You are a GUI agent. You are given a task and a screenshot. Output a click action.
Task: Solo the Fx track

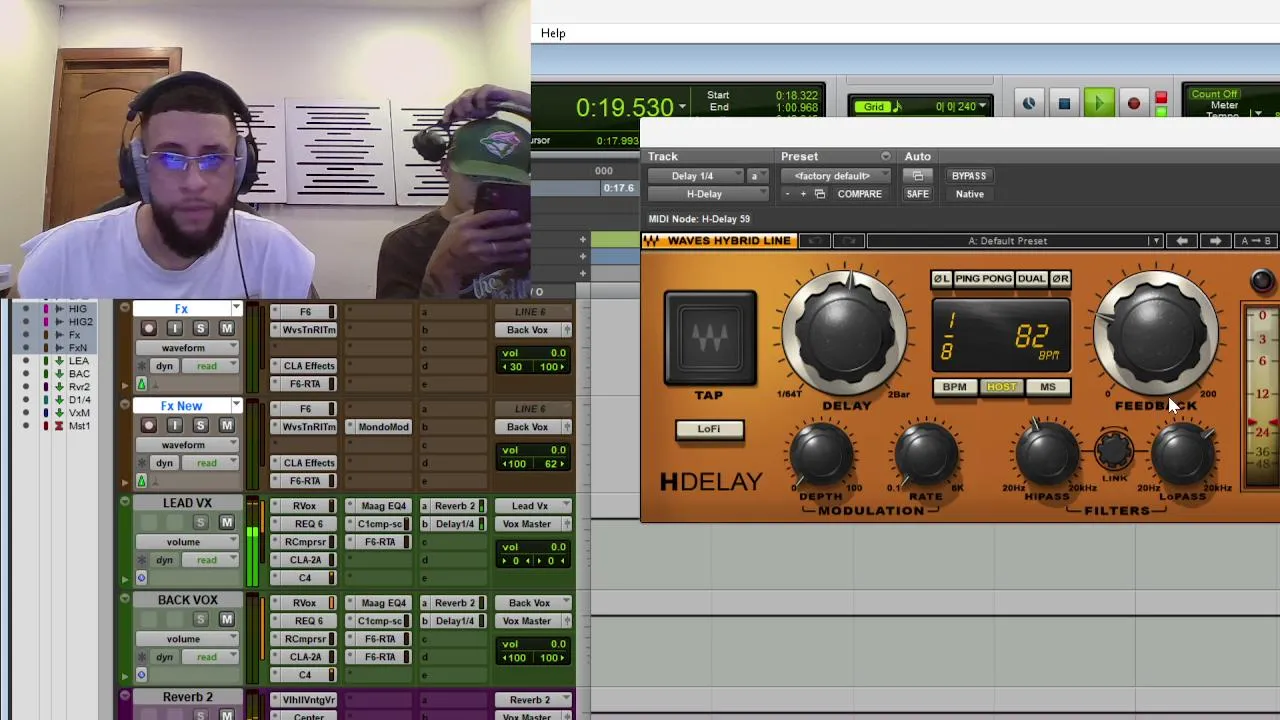[x=200, y=329]
